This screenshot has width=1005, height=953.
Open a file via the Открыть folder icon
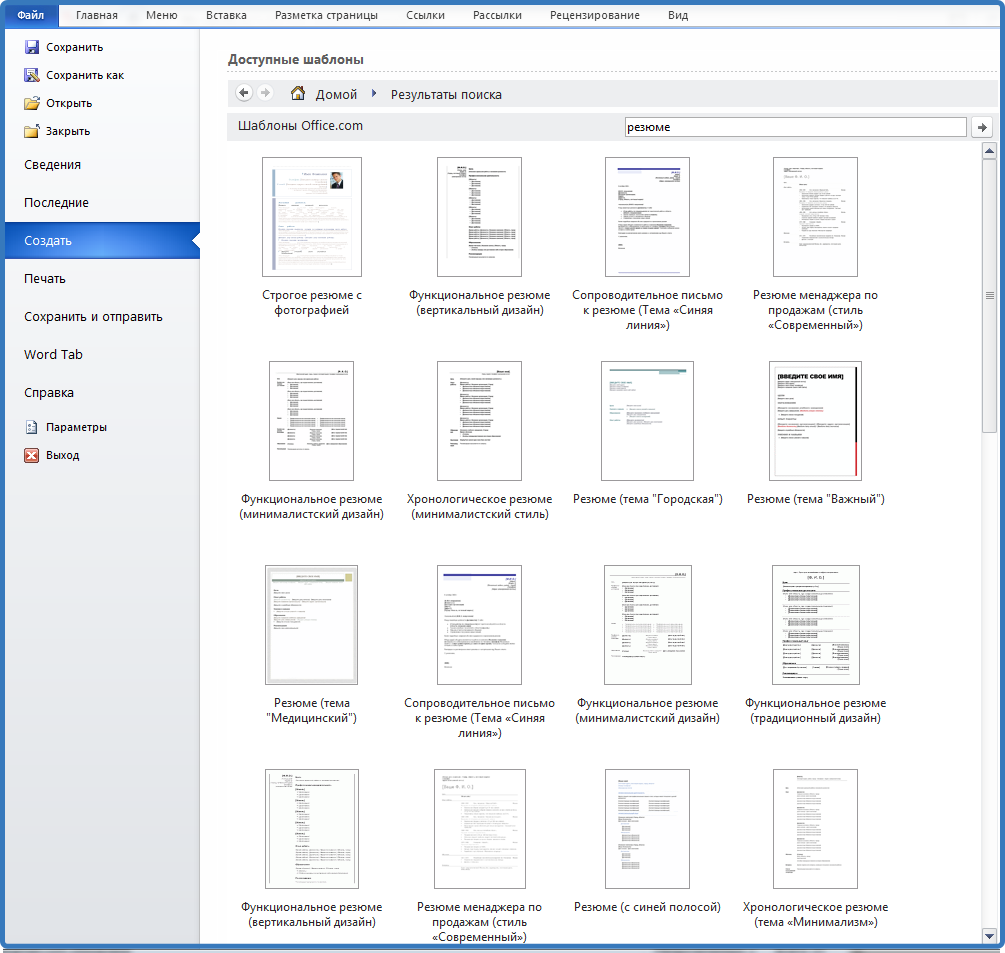(x=32, y=103)
